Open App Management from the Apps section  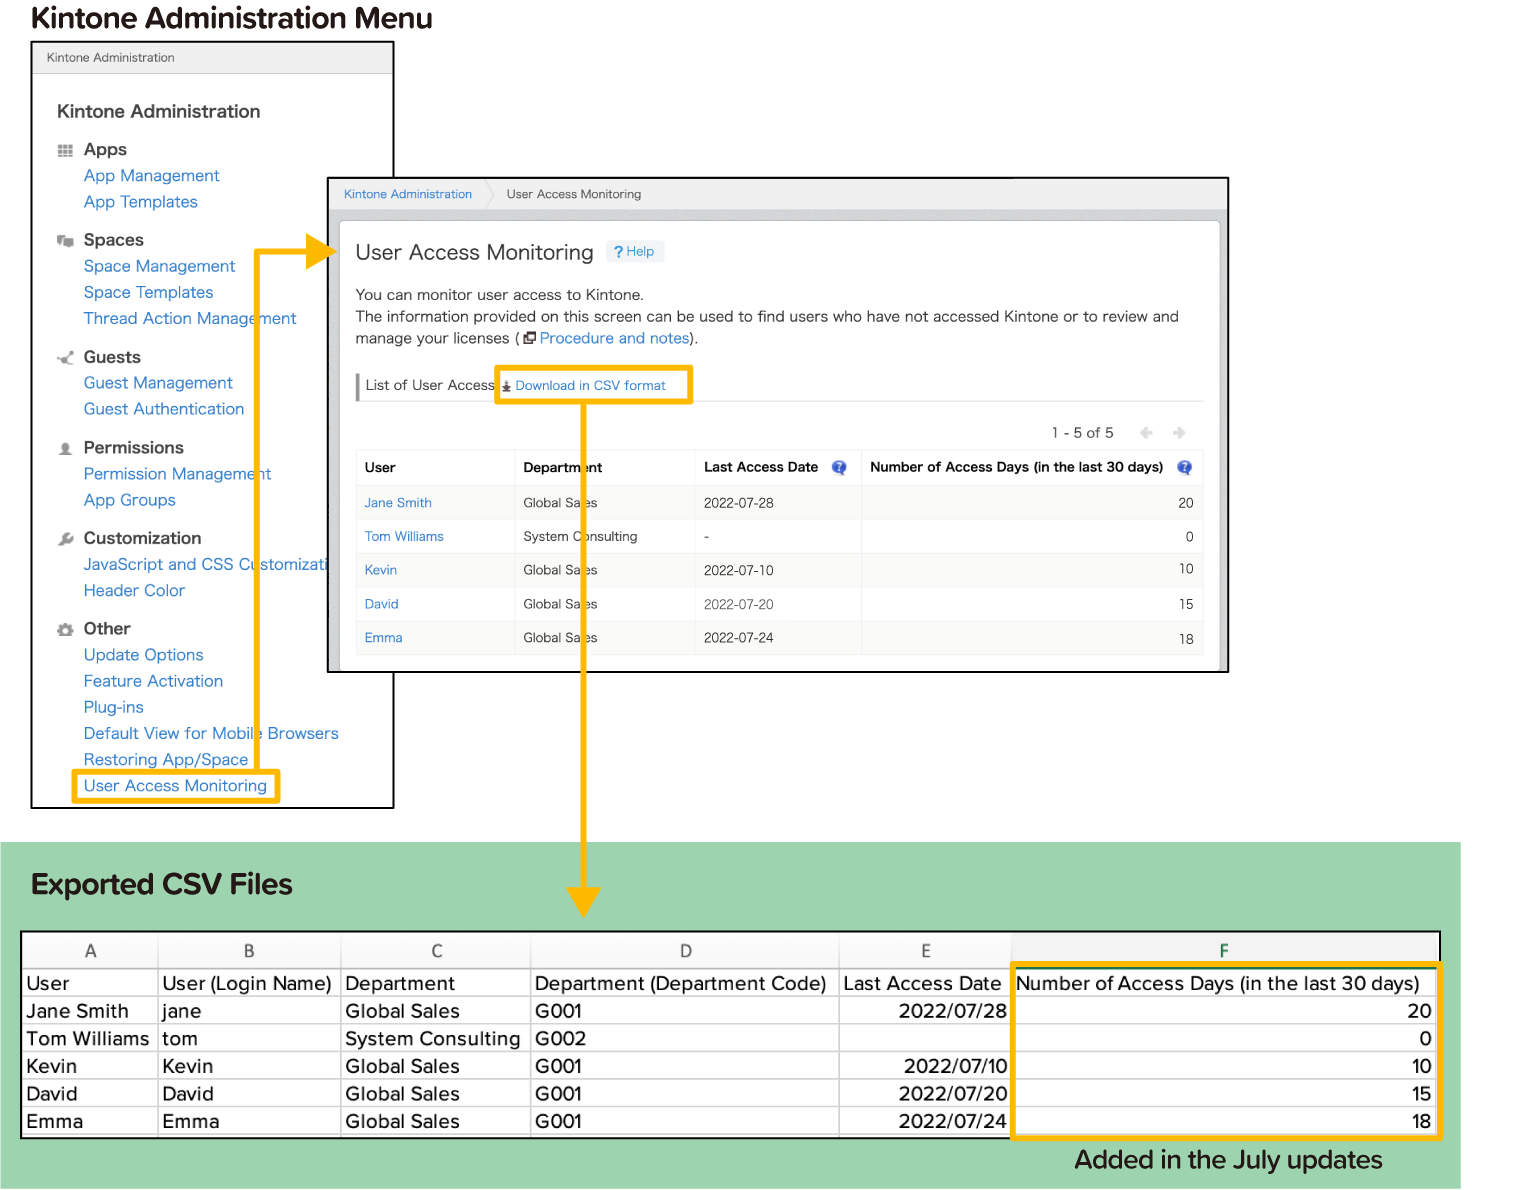point(151,176)
